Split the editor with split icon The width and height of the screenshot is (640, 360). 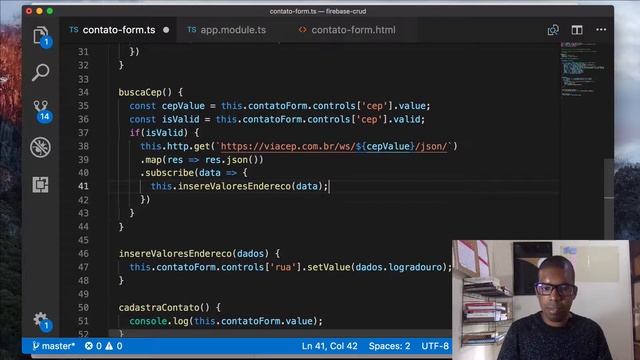click(577, 30)
